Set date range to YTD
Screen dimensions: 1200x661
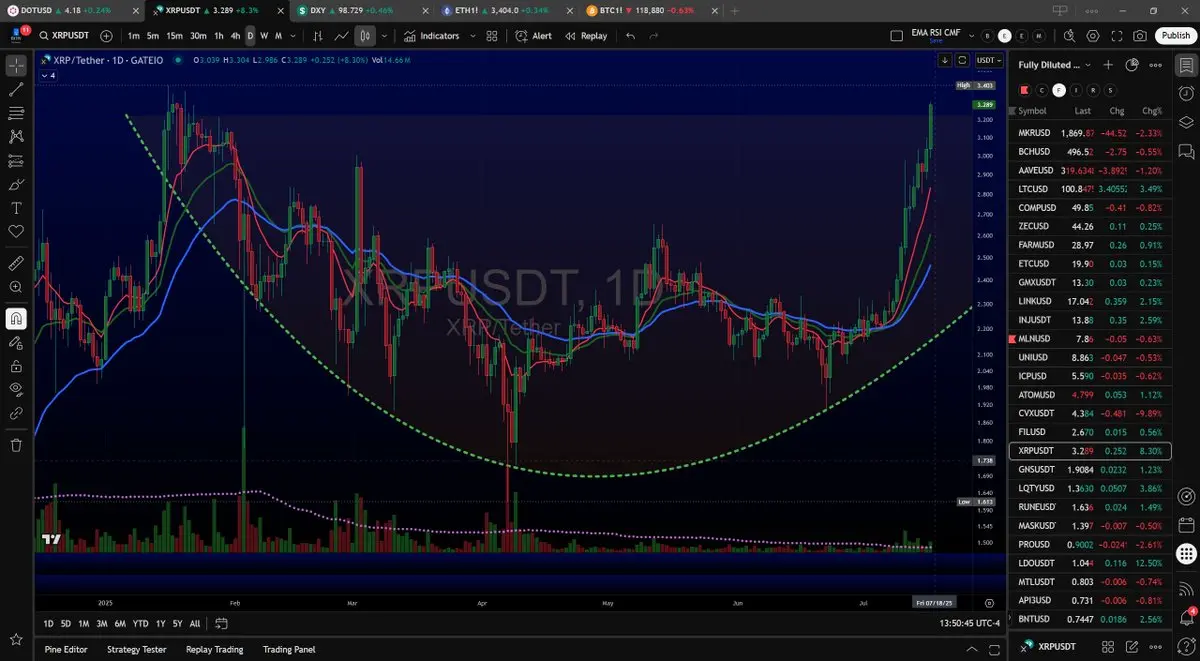(140, 623)
